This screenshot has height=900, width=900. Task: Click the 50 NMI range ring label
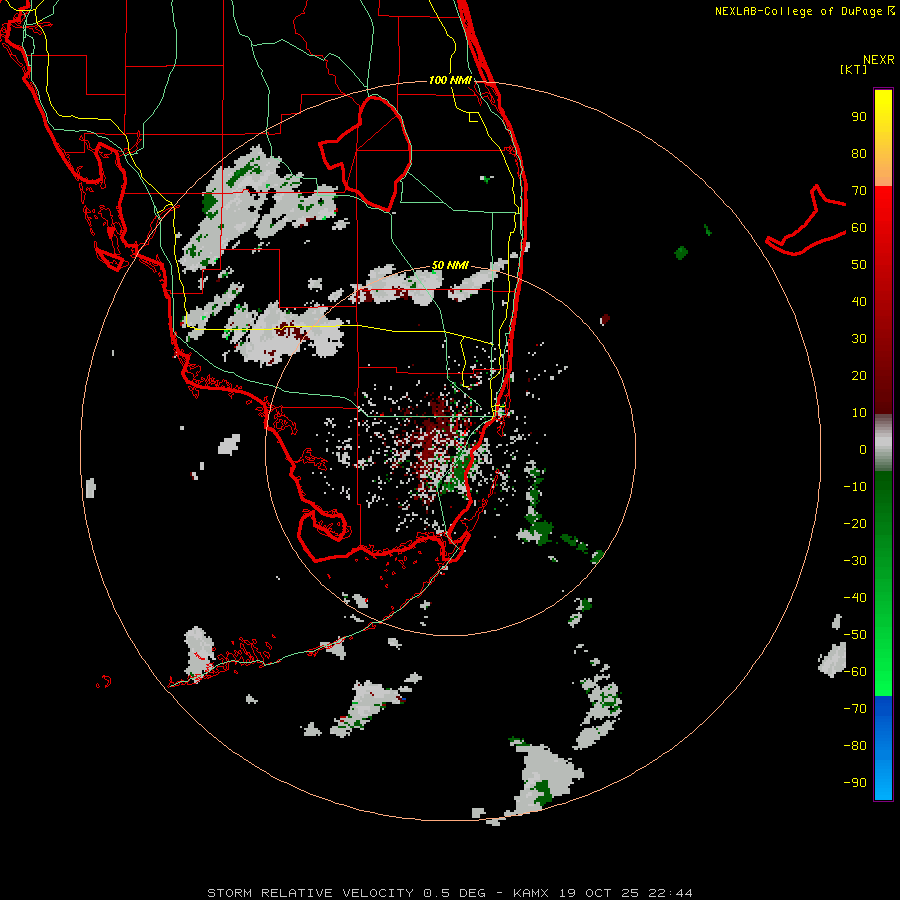(x=449, y=265)
